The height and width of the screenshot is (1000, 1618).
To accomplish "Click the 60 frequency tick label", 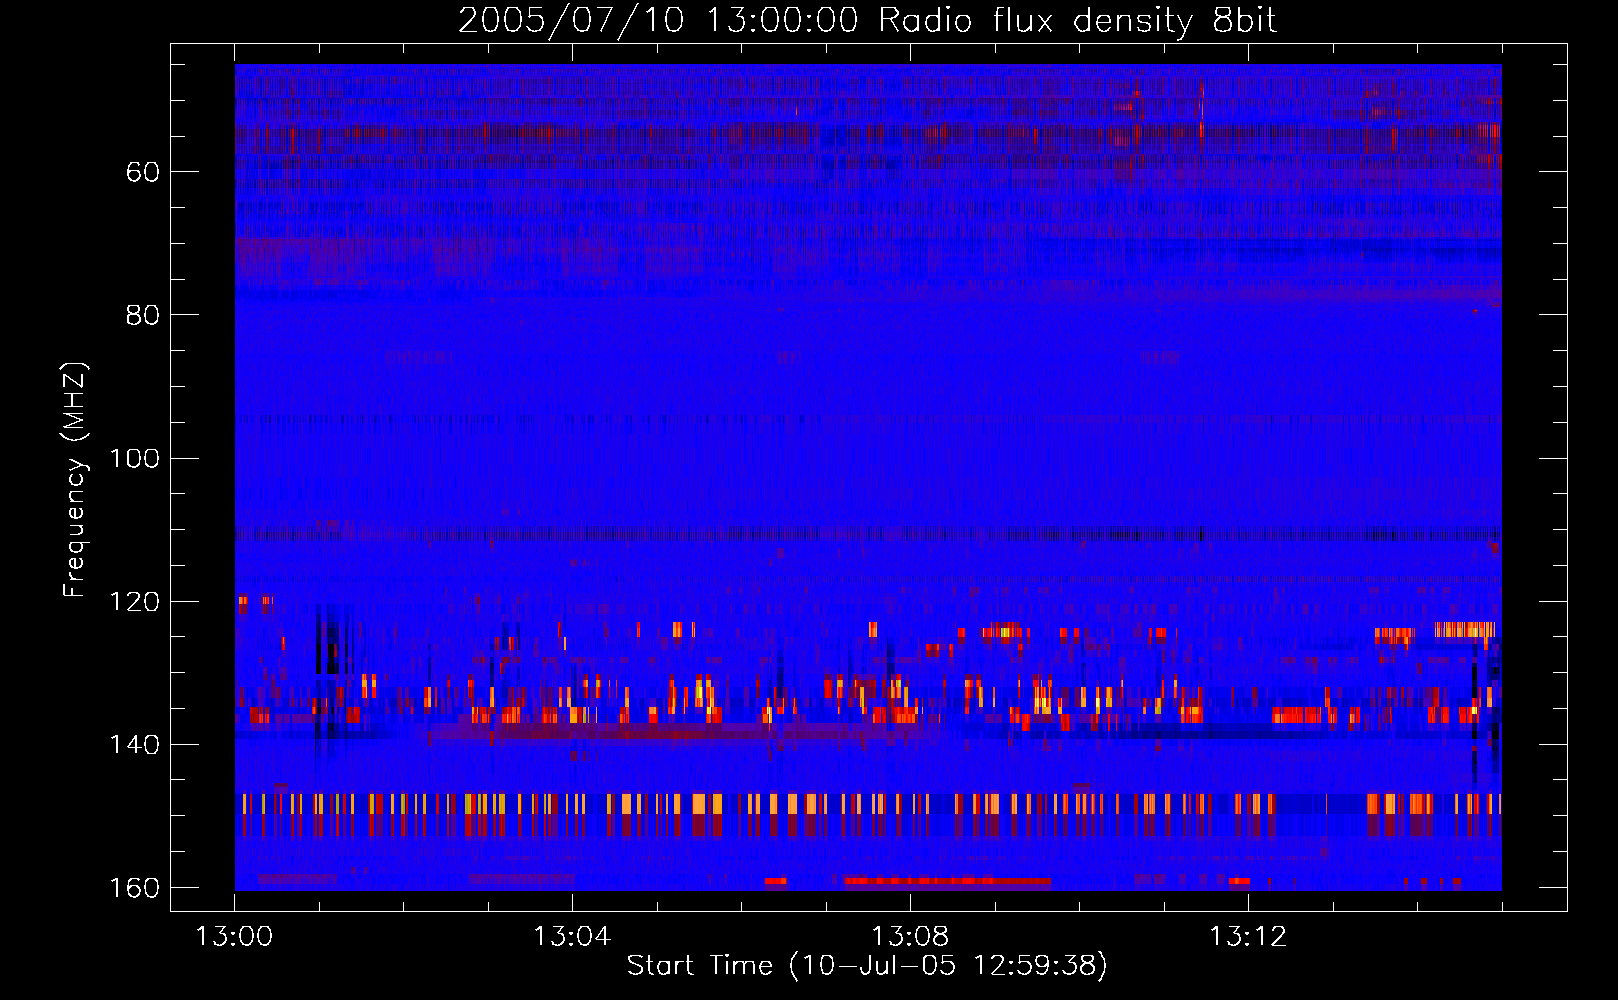I will pyautogui.click(x=143, y=172).
